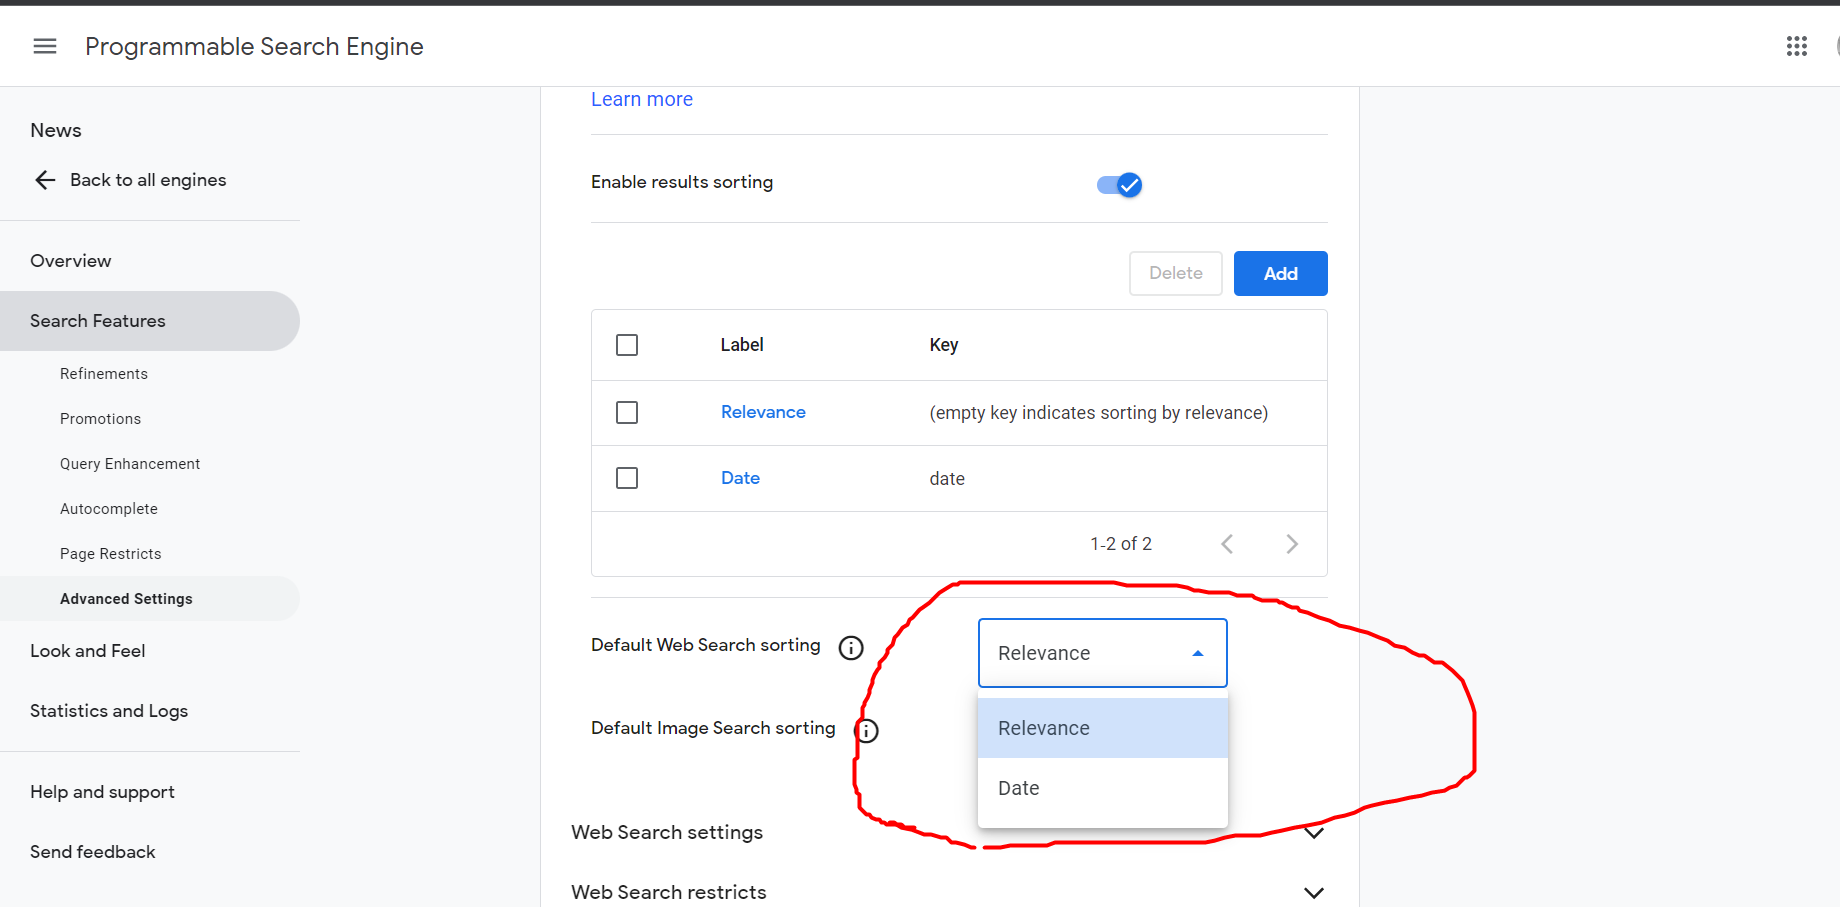Select Advanced Settings in sidebar

(150, 599)
